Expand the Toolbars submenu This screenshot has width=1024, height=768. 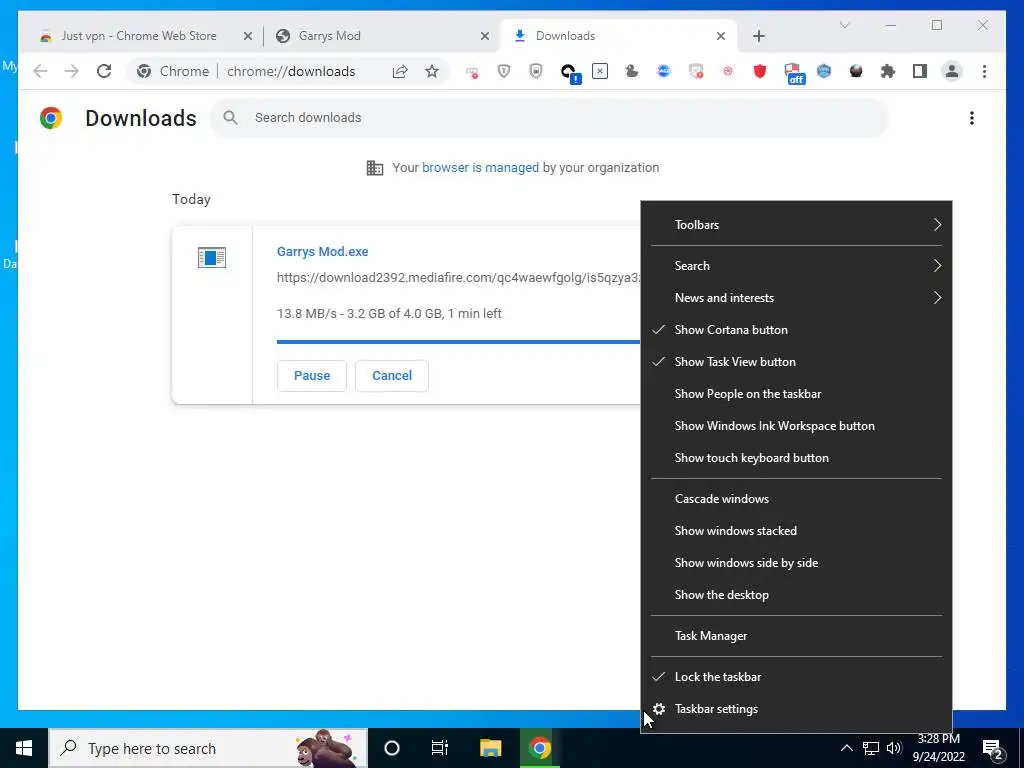[796, 225]
